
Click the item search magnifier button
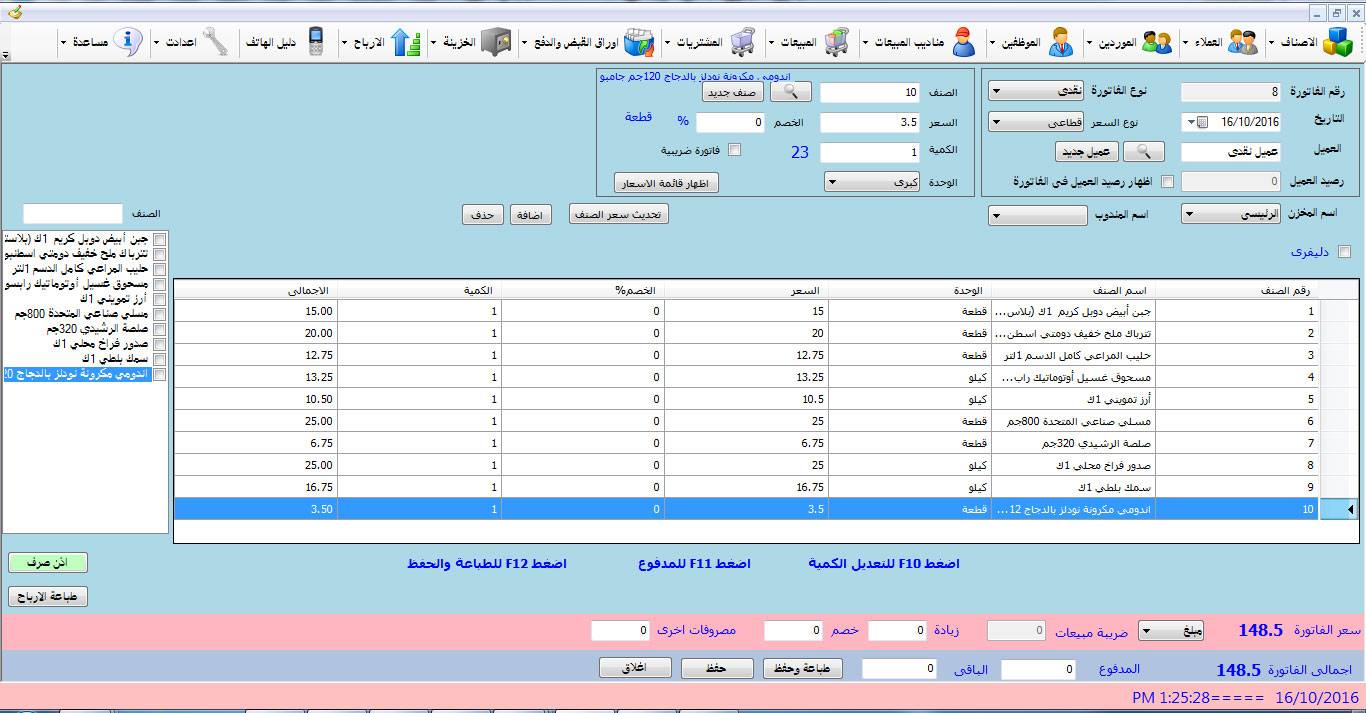click(790, 92)
